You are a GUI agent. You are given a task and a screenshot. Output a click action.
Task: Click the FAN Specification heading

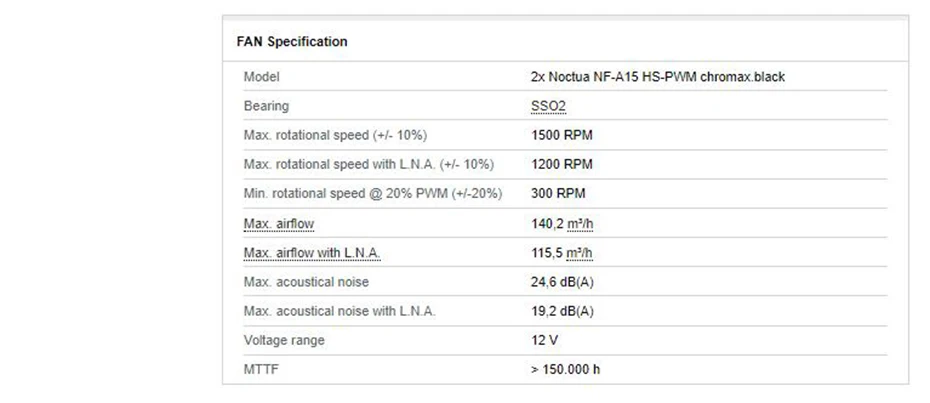292,42
